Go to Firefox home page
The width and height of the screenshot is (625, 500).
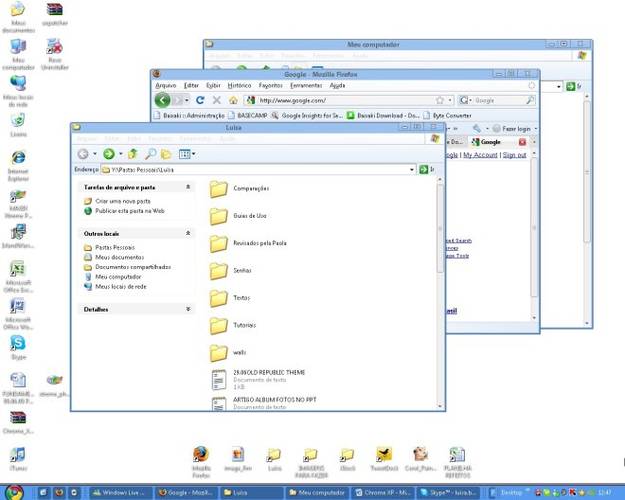[234, 100]
